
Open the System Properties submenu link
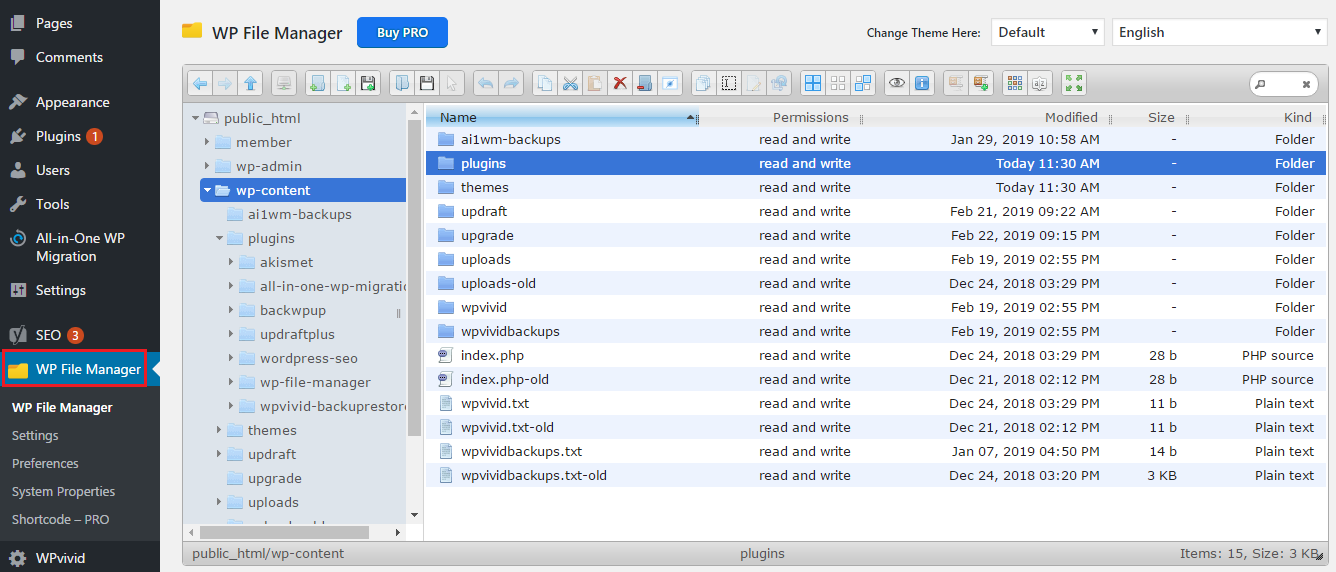pos(63,491)
